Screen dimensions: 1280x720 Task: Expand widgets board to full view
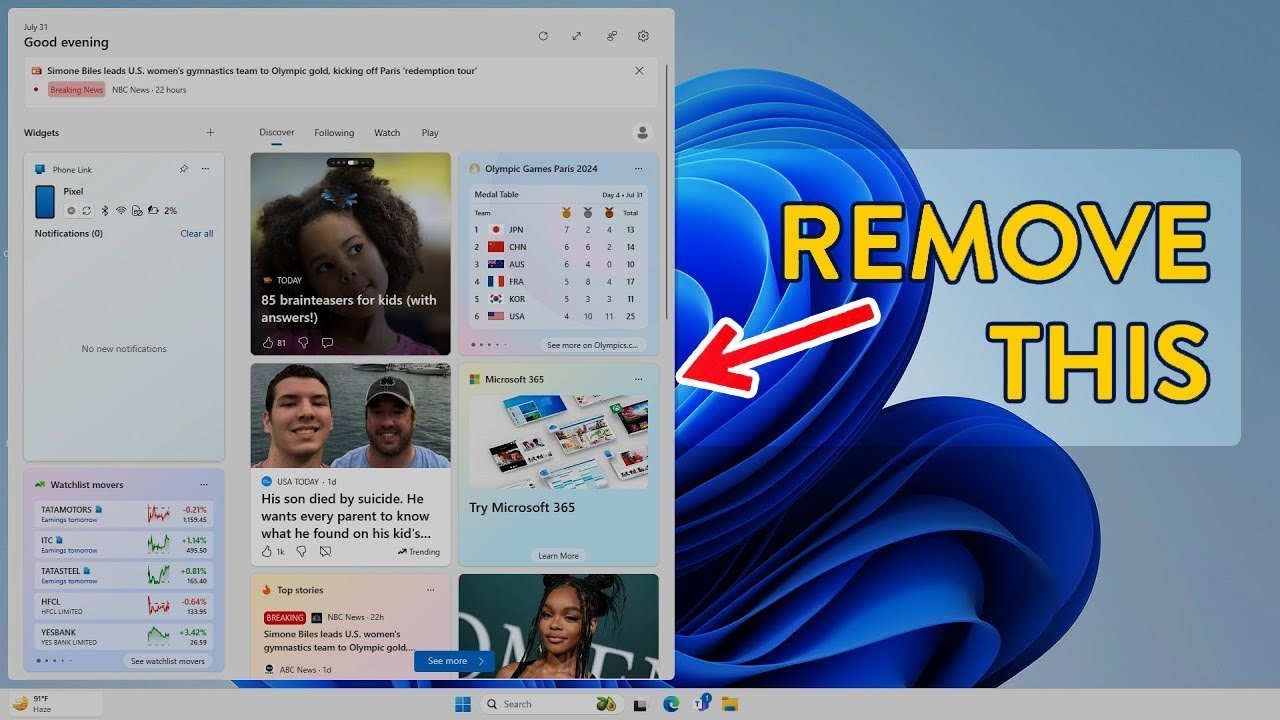click(577, 36)
